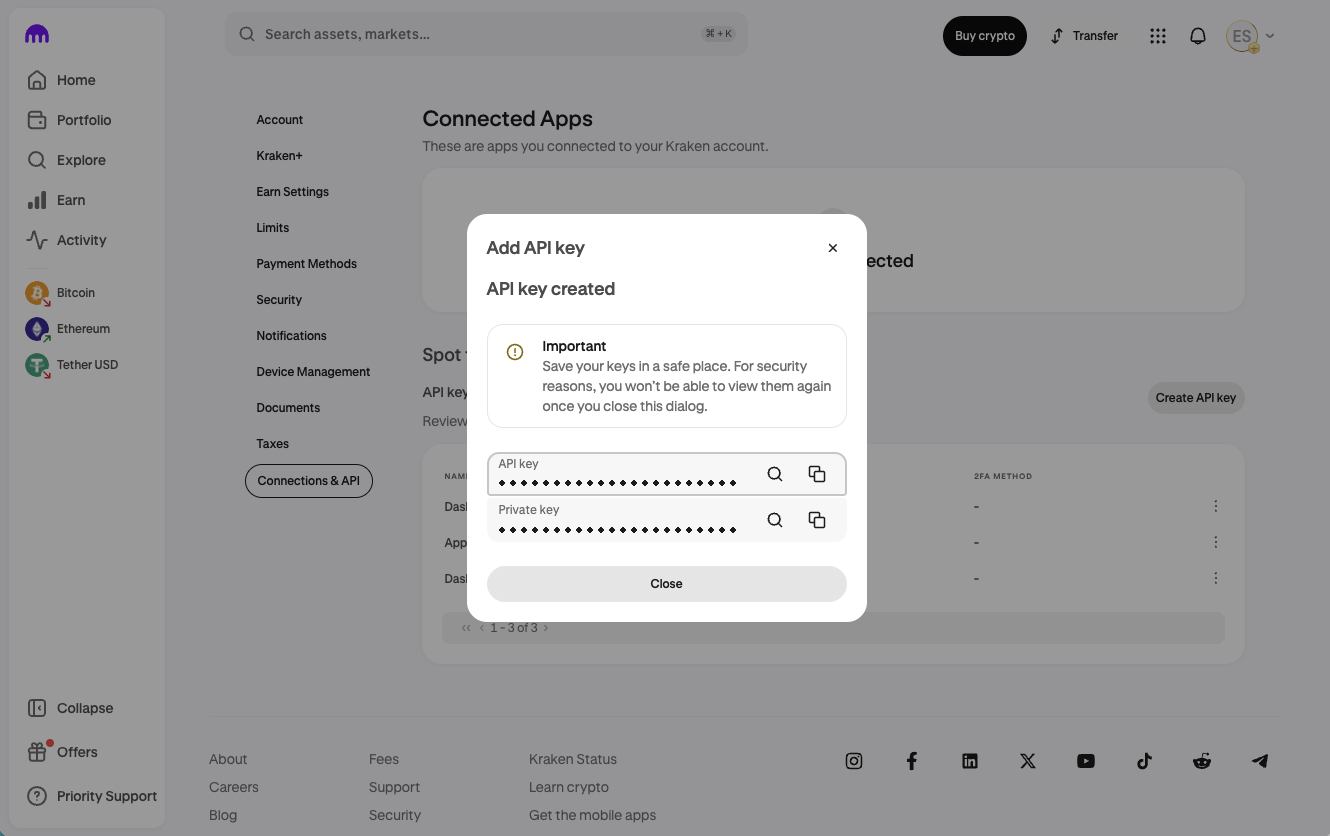This screenshot has height=836, width=1330.
Task: Reveal the API key value
Action: click(775, 474)
